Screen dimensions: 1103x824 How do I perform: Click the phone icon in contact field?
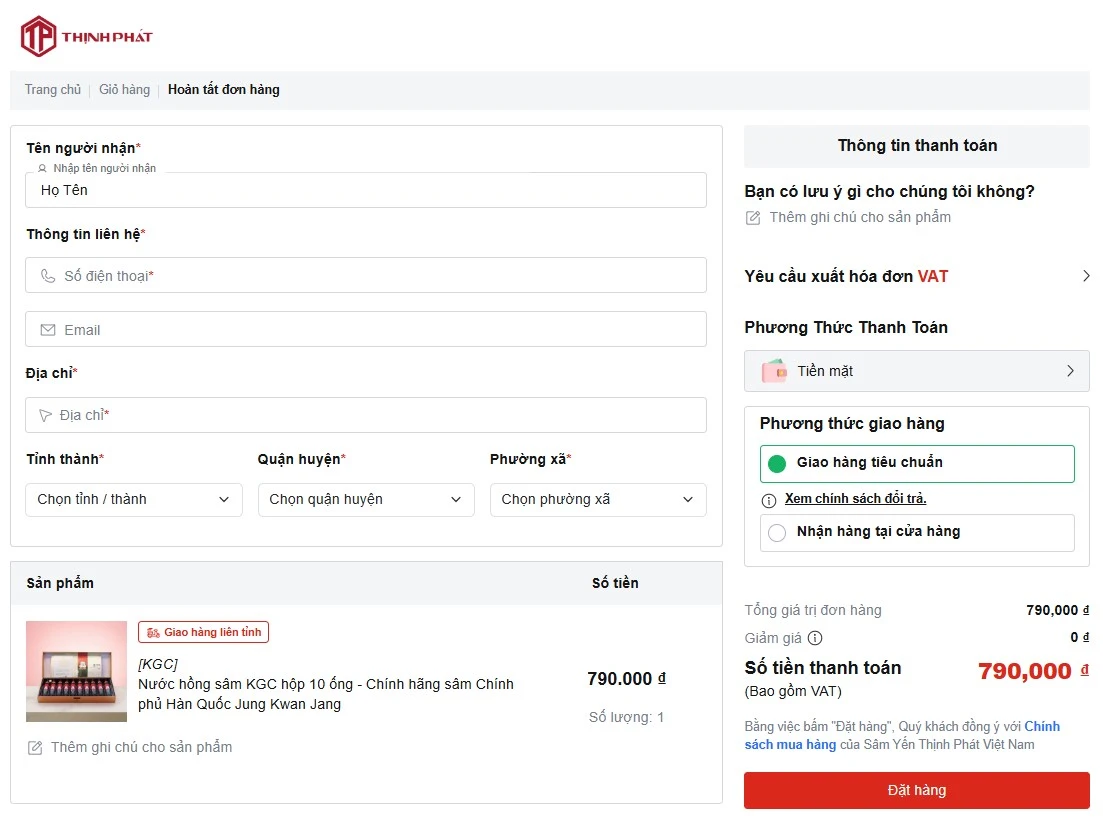click(x=48, y=276)
